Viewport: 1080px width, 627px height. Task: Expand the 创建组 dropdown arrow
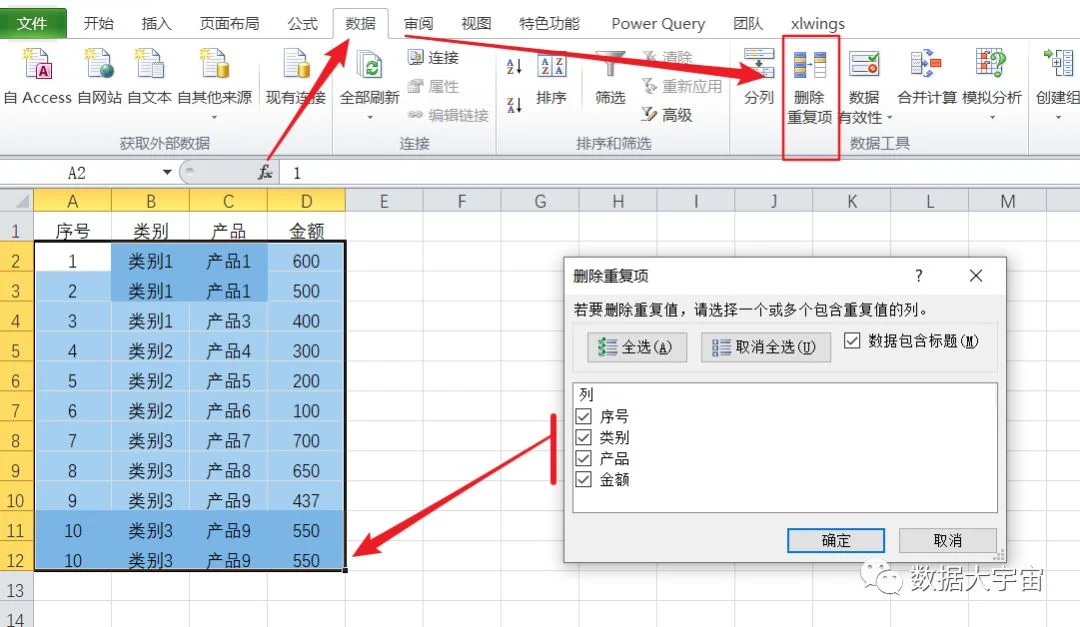(1059, 118)
